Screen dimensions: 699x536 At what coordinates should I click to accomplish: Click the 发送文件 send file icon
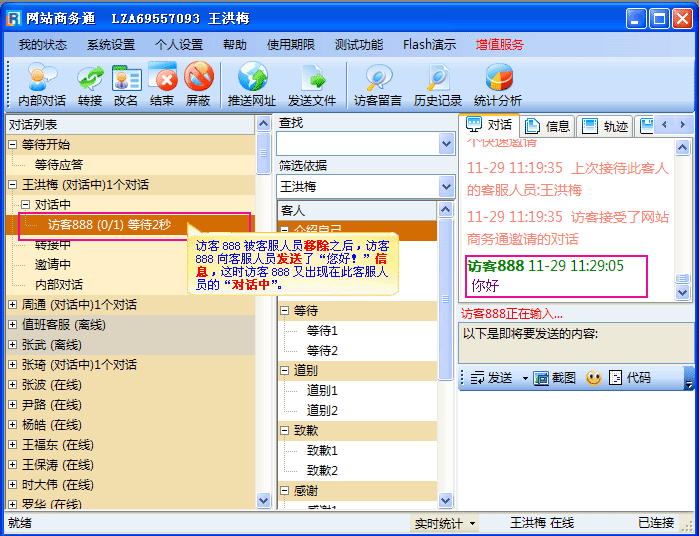tap(312, 77)
